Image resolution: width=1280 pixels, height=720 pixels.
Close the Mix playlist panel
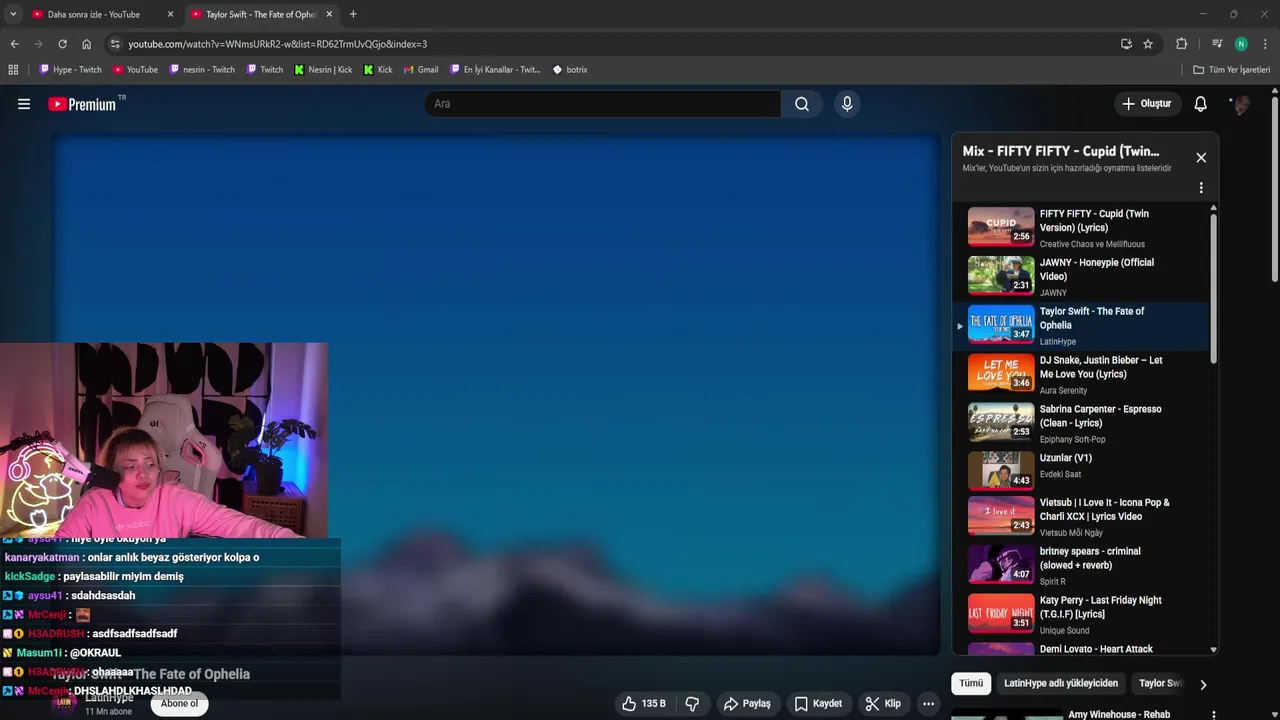click(1201, 158)
